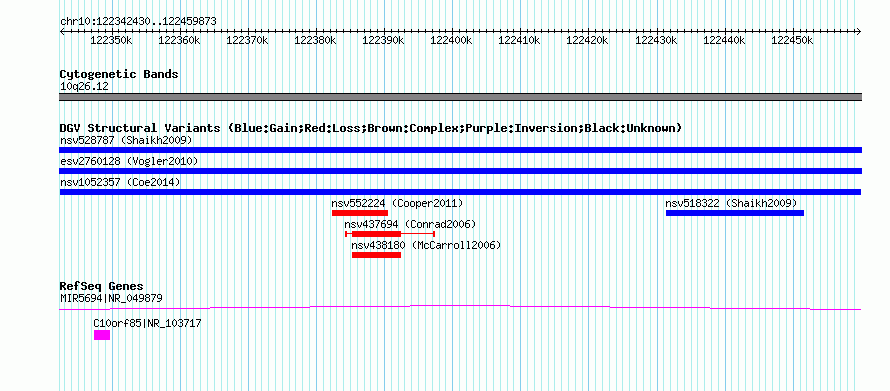Click the 122370k ruler tick label
This screenshot has width=890, height=391.
[x=248, y=40]
